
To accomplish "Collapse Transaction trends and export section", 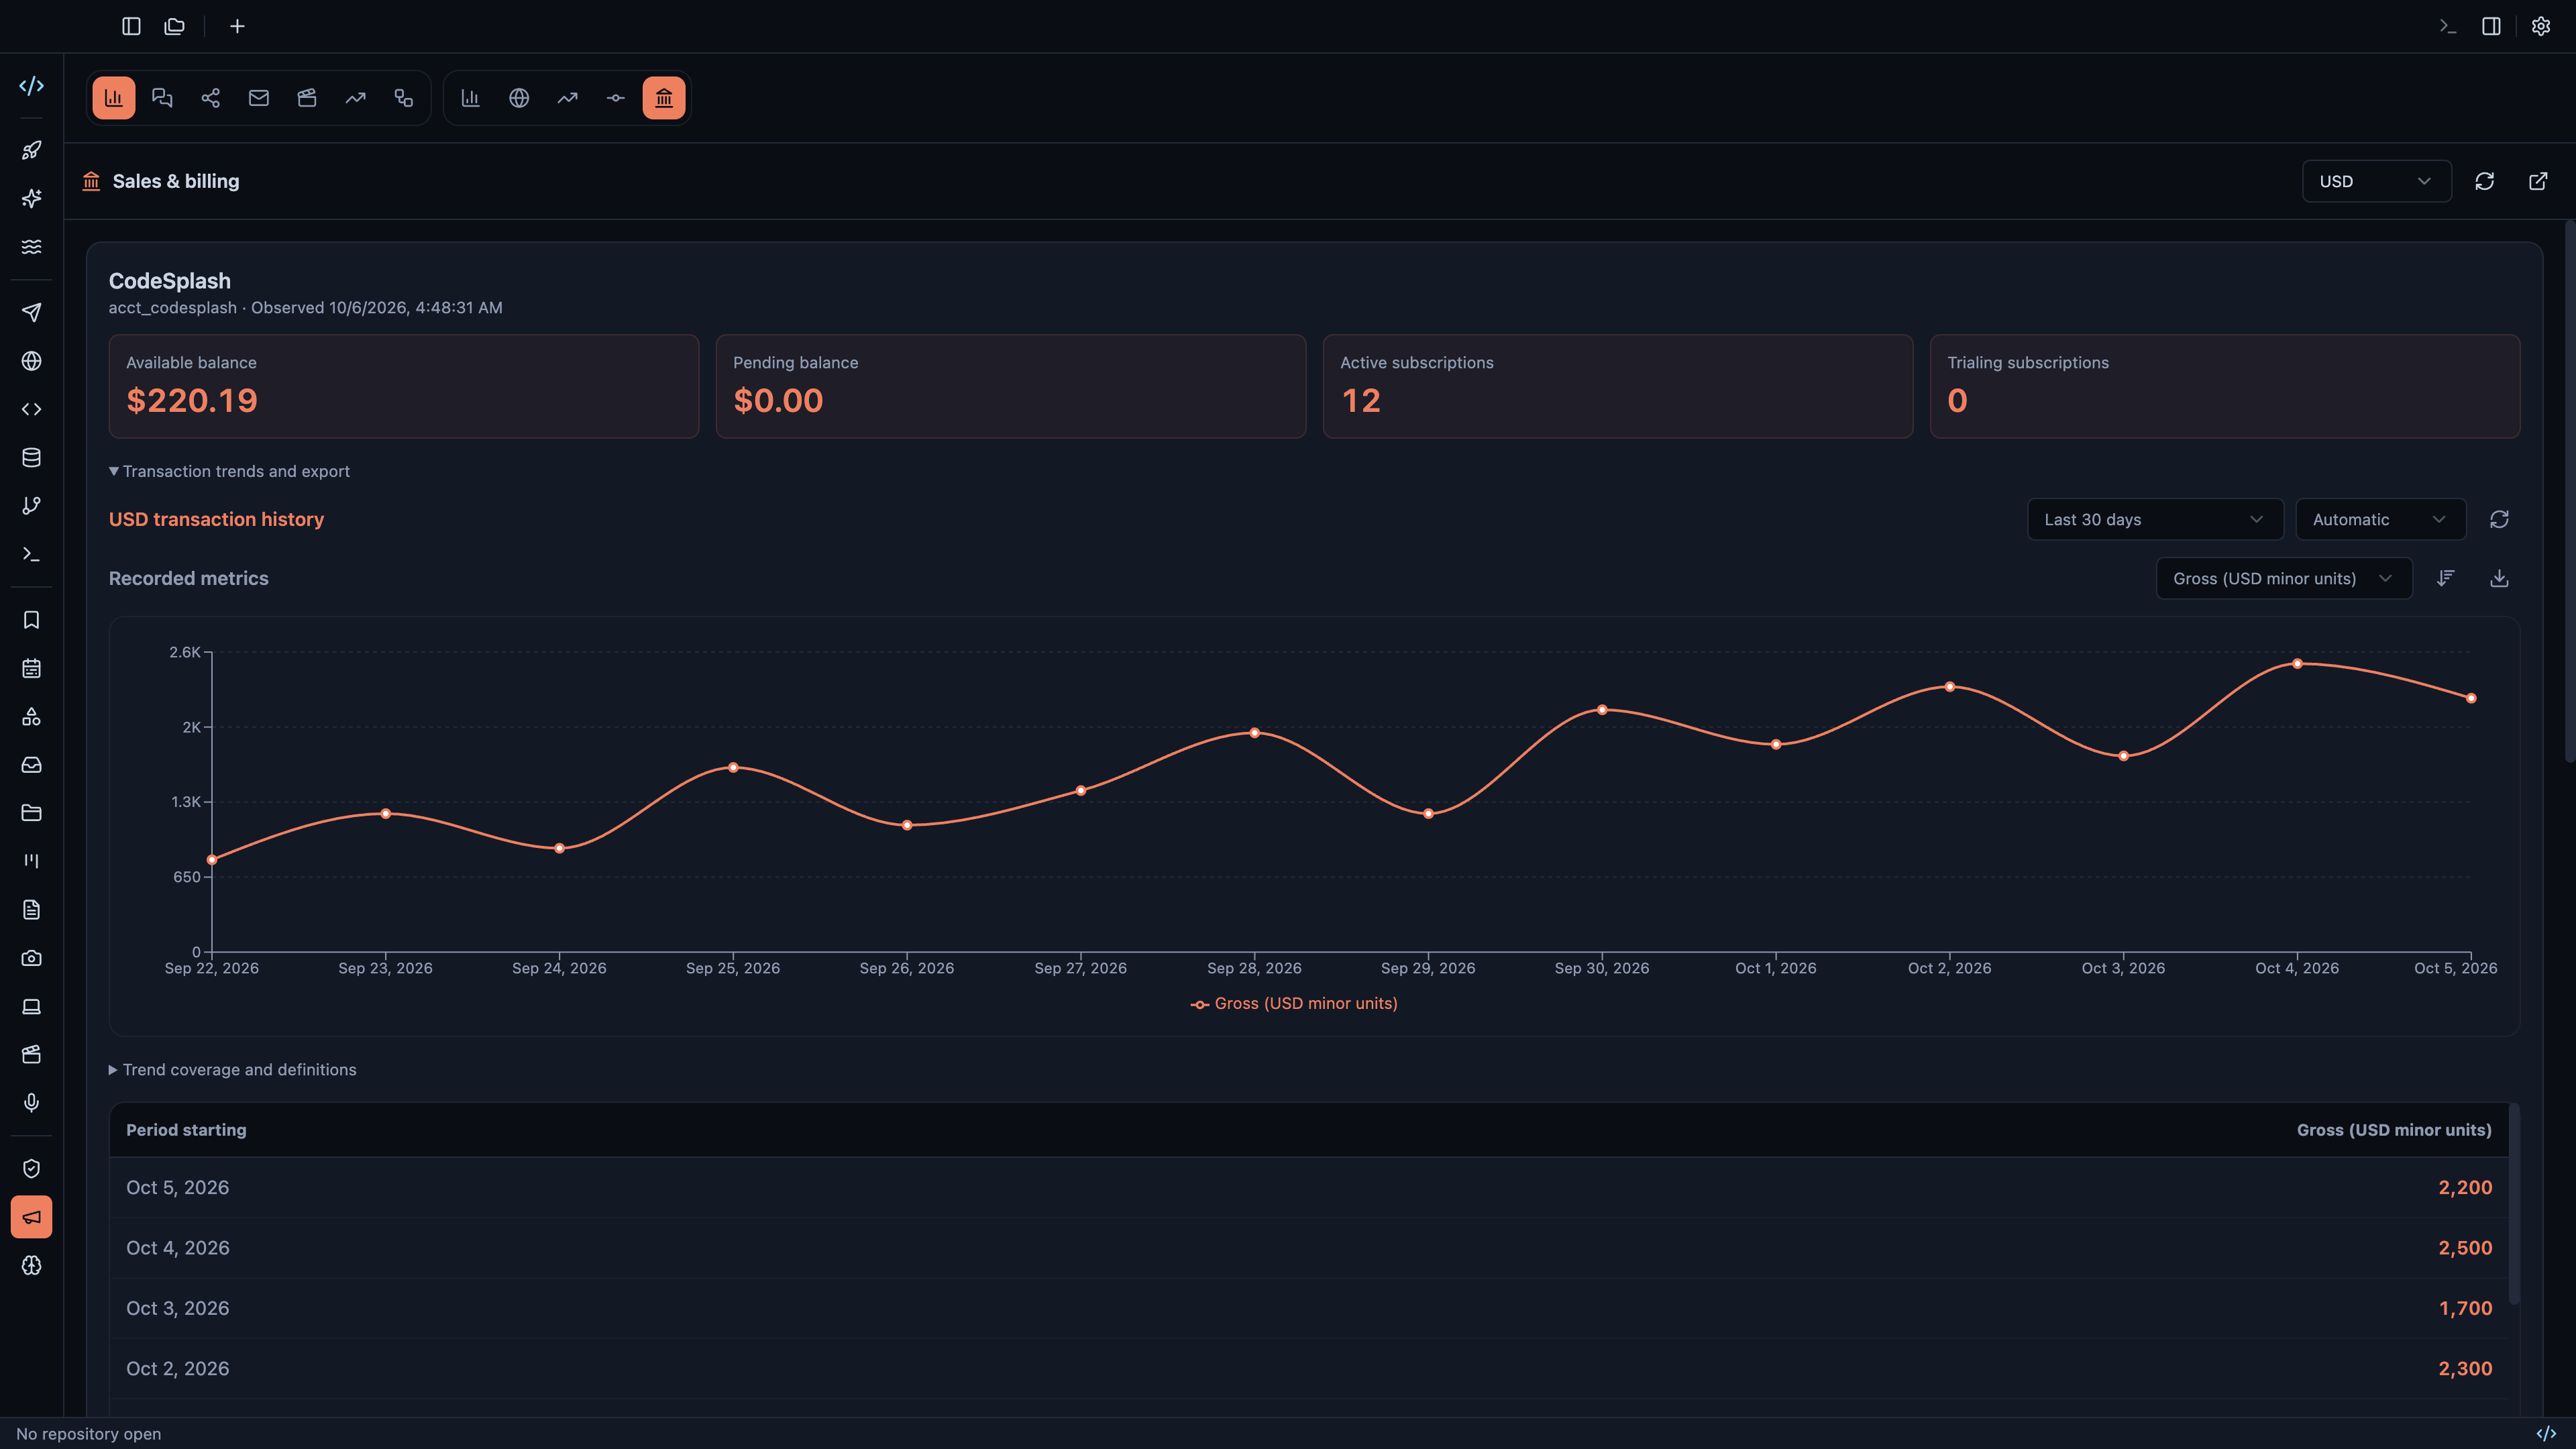I will (229, 471).
